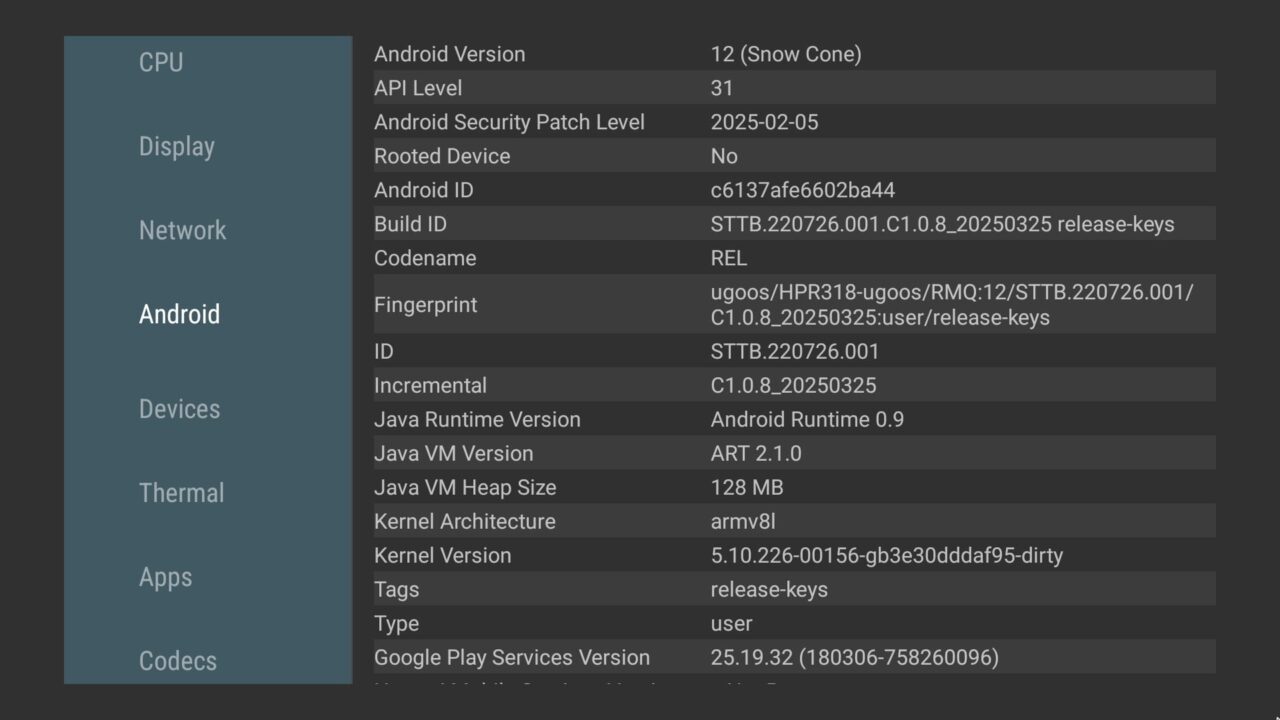The image size is (1280, 720).
Task: Switch to the Display tab
Action: click(x=177, y=146)
